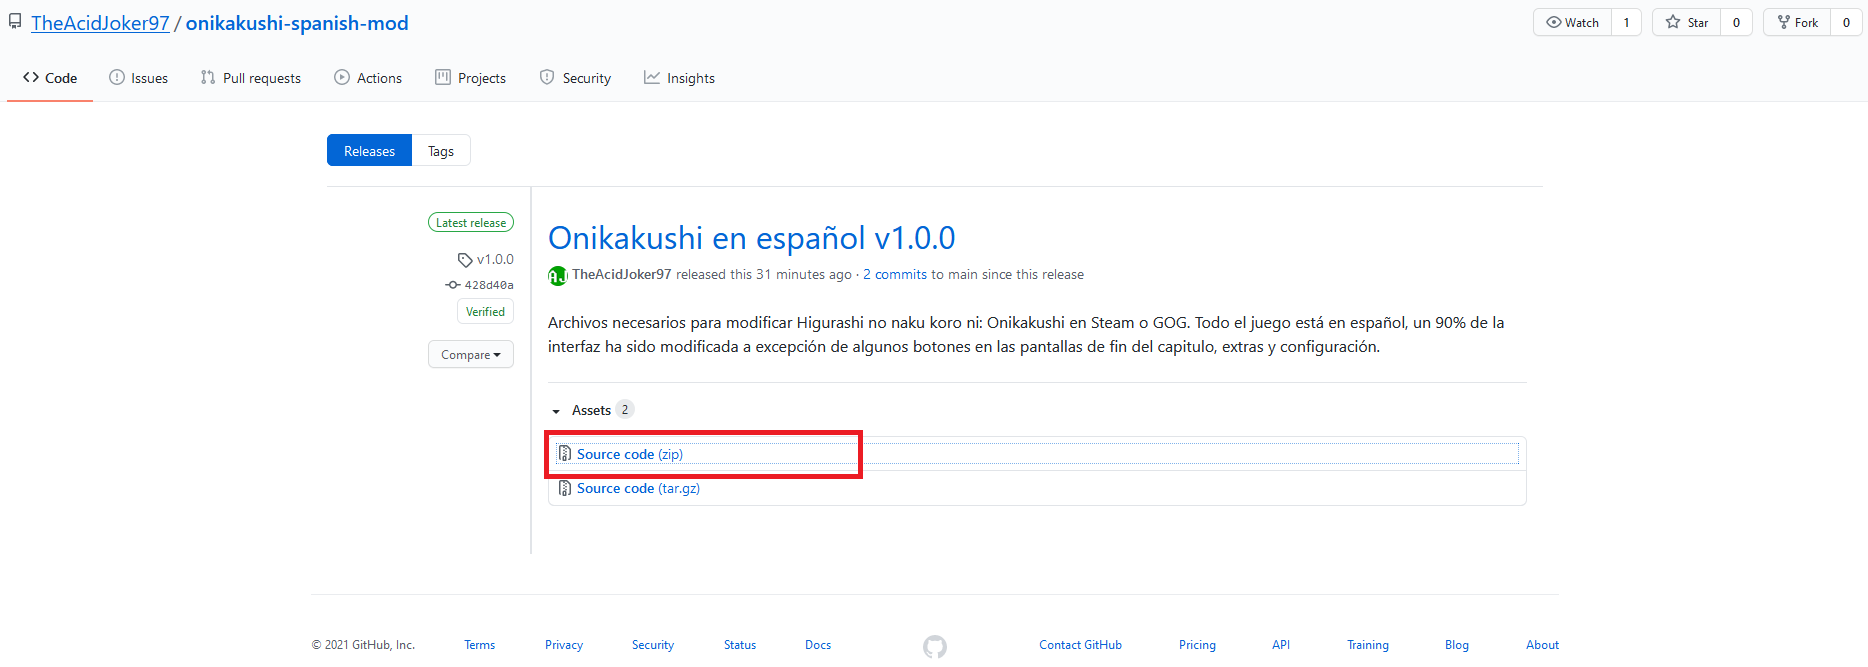Viewport: 1868px width, 667px height.
Task: Click the TheAcidJoker97 avatar image
Action: pos(557,276)
